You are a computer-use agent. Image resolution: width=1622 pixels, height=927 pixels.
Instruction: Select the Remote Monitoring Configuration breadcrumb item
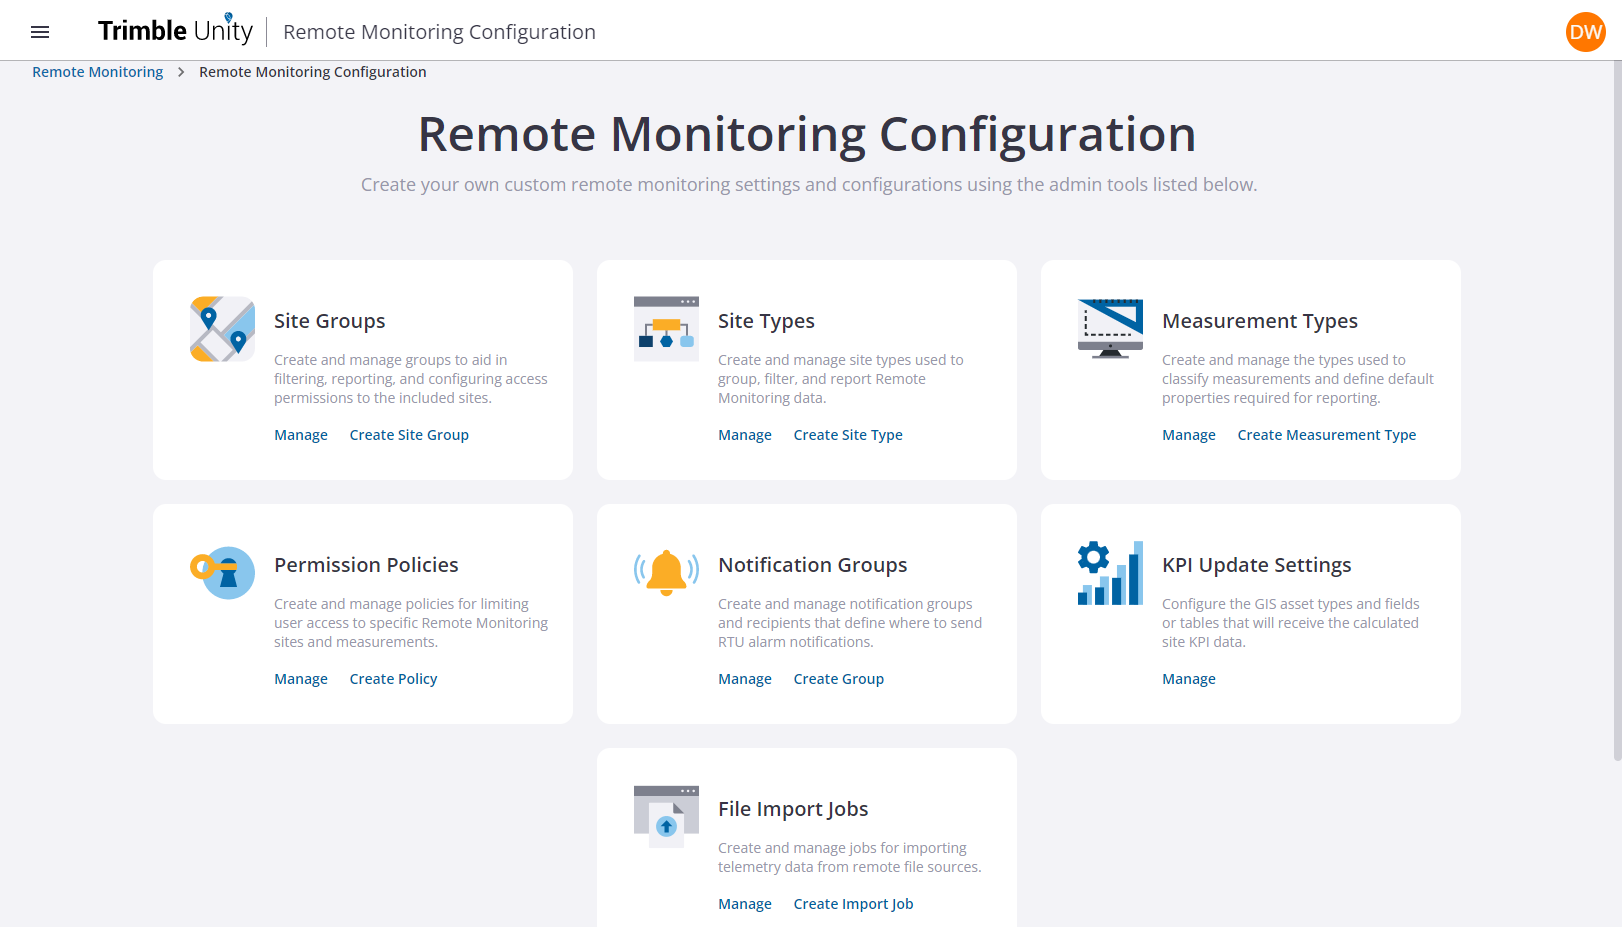click(312, 71)
